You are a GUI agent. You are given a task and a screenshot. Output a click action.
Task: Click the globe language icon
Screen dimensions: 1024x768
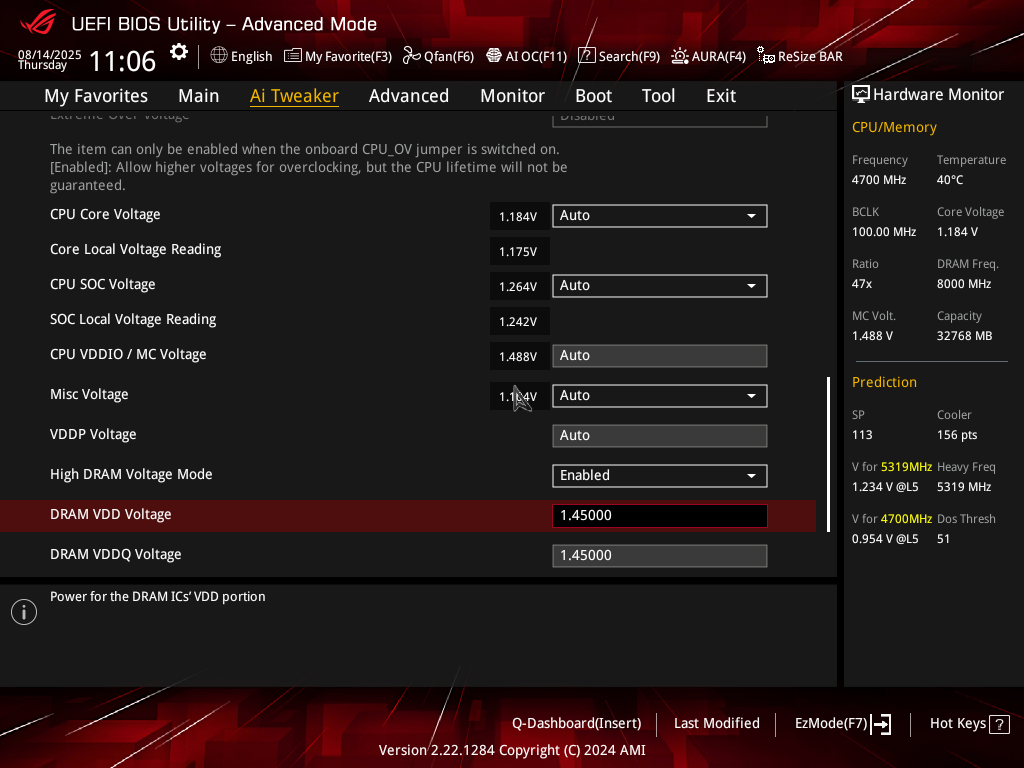pyautogui.click(x=219, y=56)
